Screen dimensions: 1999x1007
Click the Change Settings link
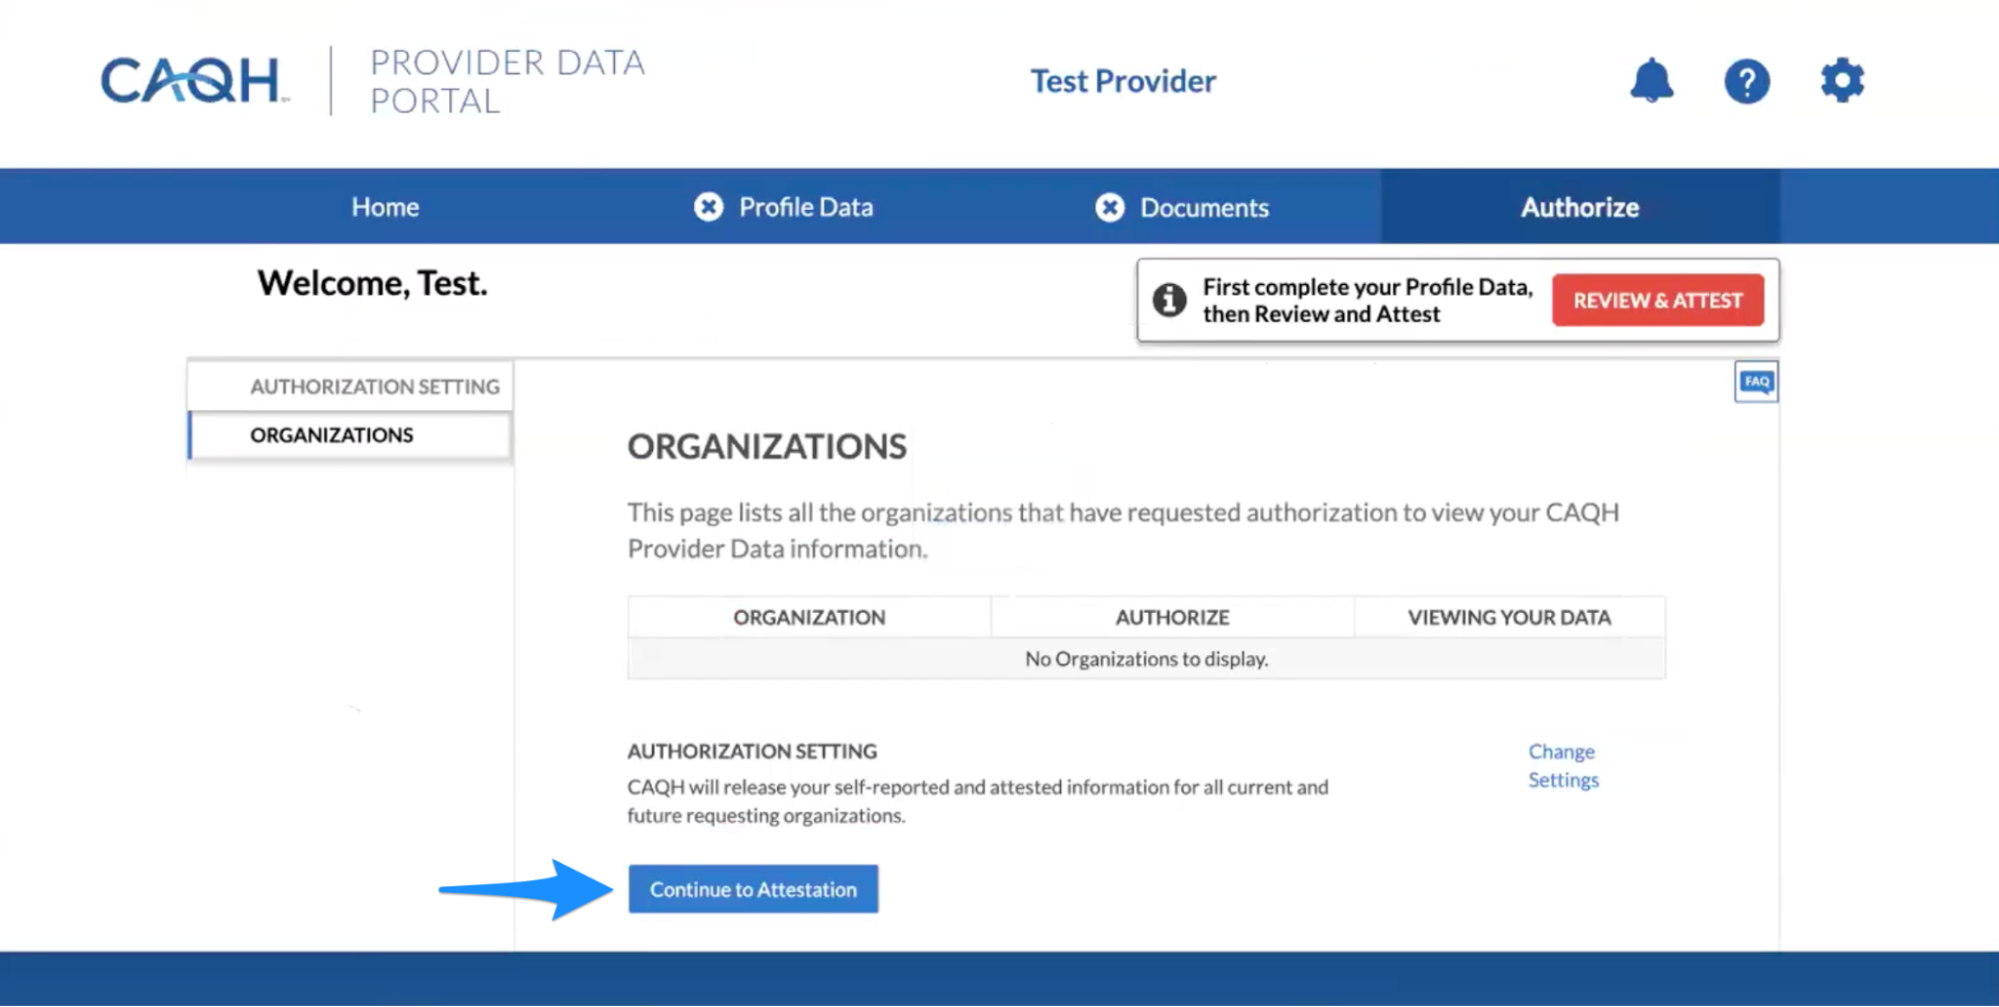(1563, 765)
